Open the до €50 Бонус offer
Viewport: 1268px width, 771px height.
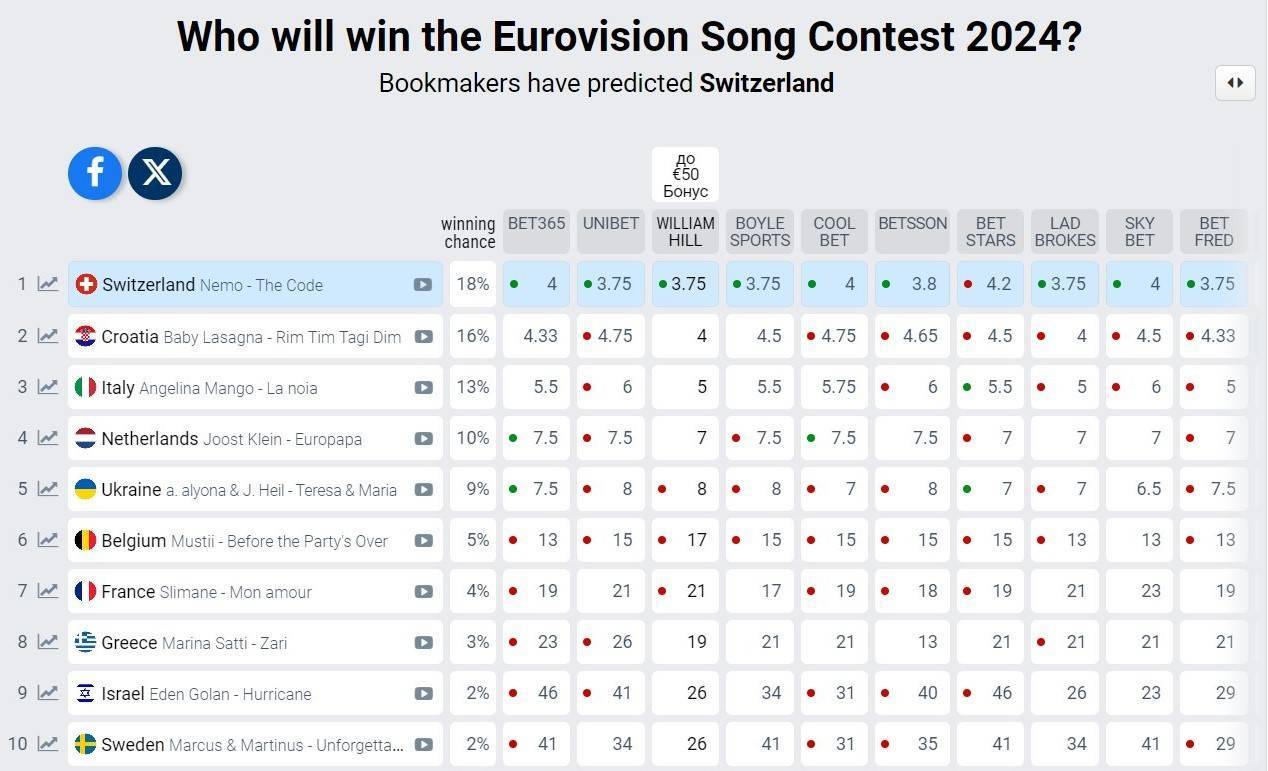686,175
